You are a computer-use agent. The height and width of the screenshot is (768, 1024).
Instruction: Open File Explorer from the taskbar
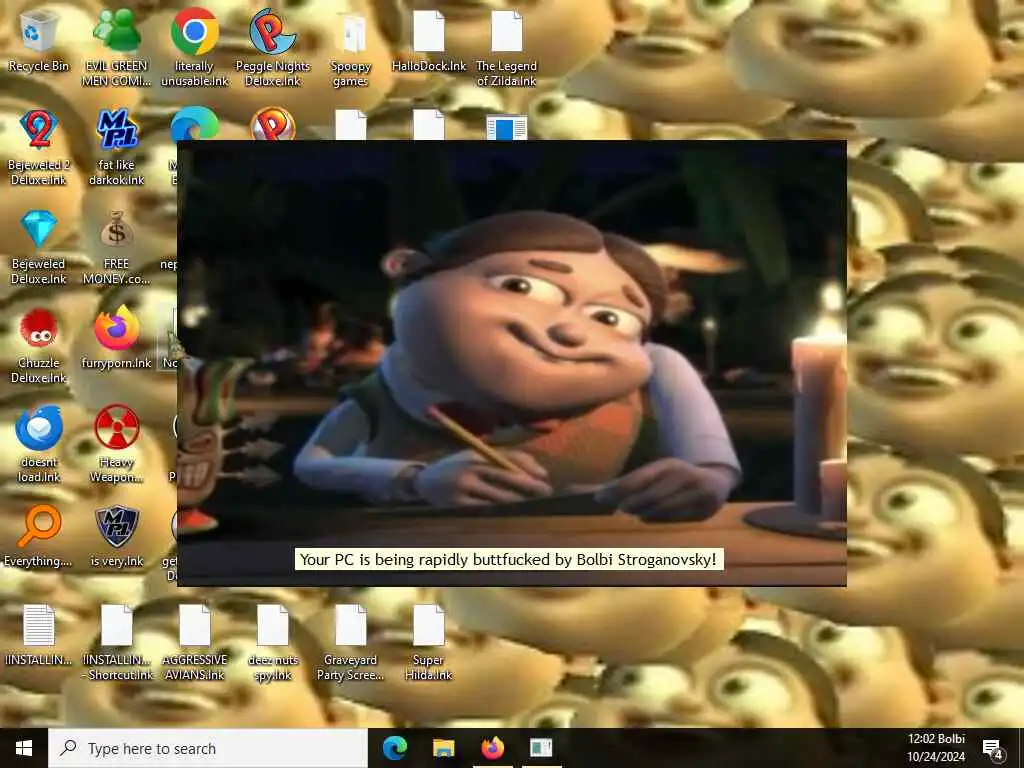point(443,748)
